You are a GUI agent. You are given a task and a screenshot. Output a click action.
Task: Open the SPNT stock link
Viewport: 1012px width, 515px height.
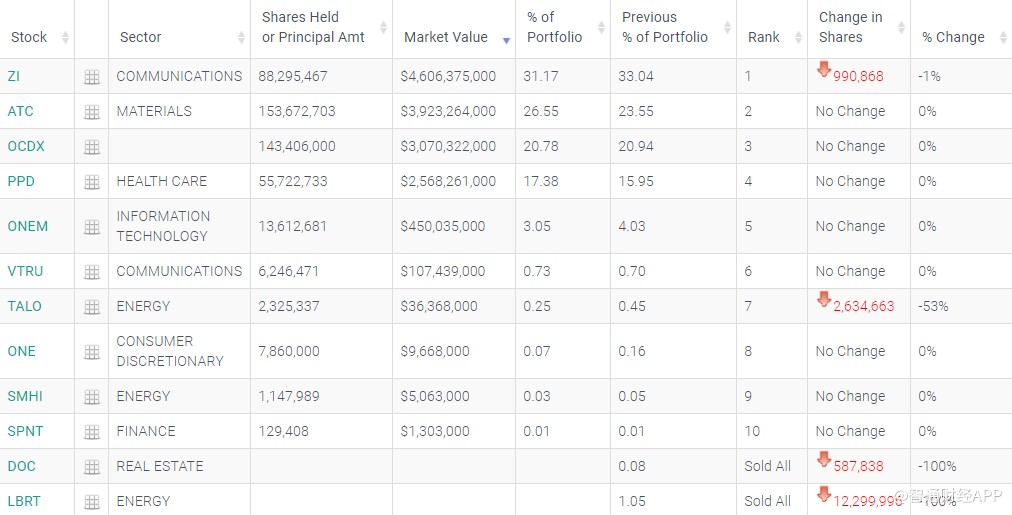click(25, 431)
